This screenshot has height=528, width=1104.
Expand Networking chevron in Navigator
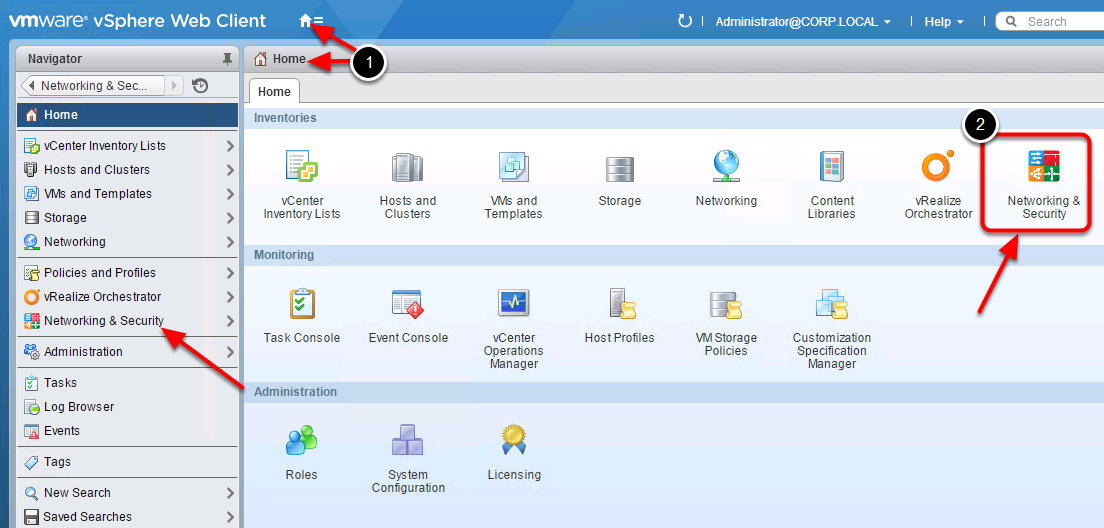click(230, 242)
